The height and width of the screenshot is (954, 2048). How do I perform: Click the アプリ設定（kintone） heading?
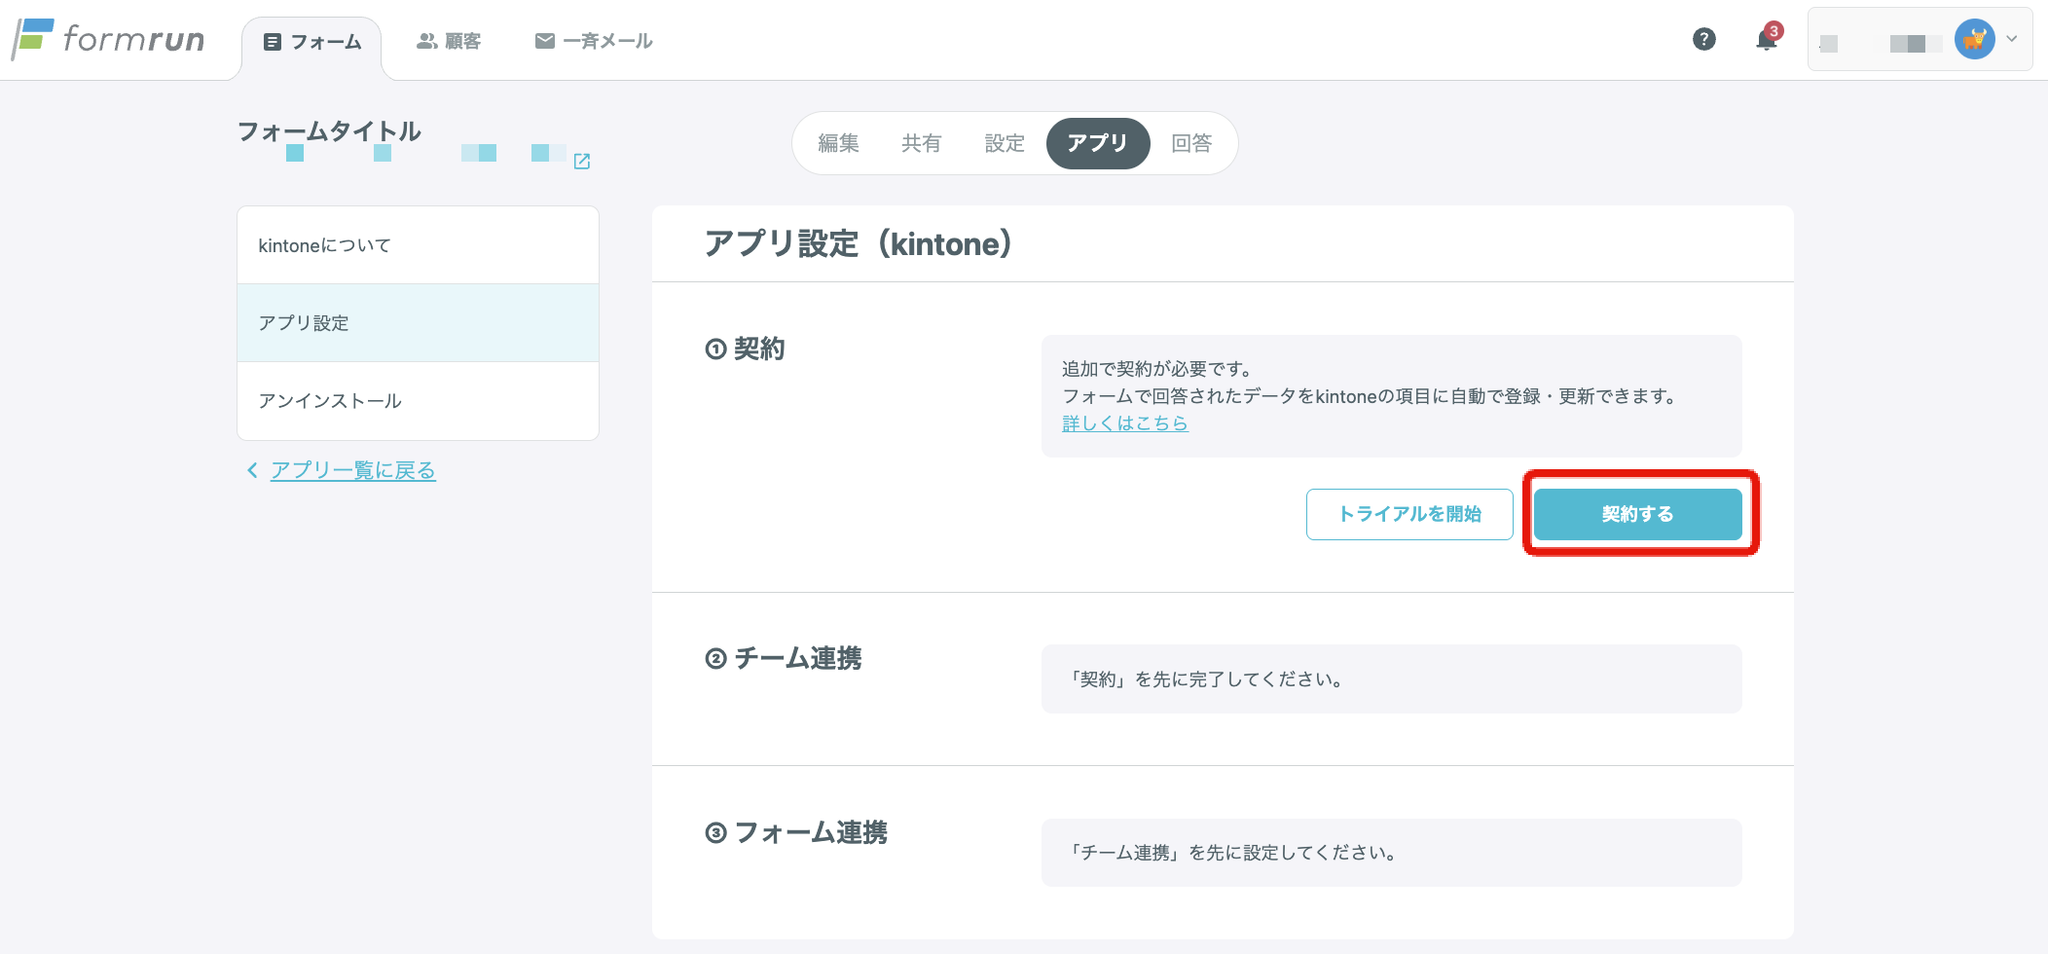coord(858,244)
